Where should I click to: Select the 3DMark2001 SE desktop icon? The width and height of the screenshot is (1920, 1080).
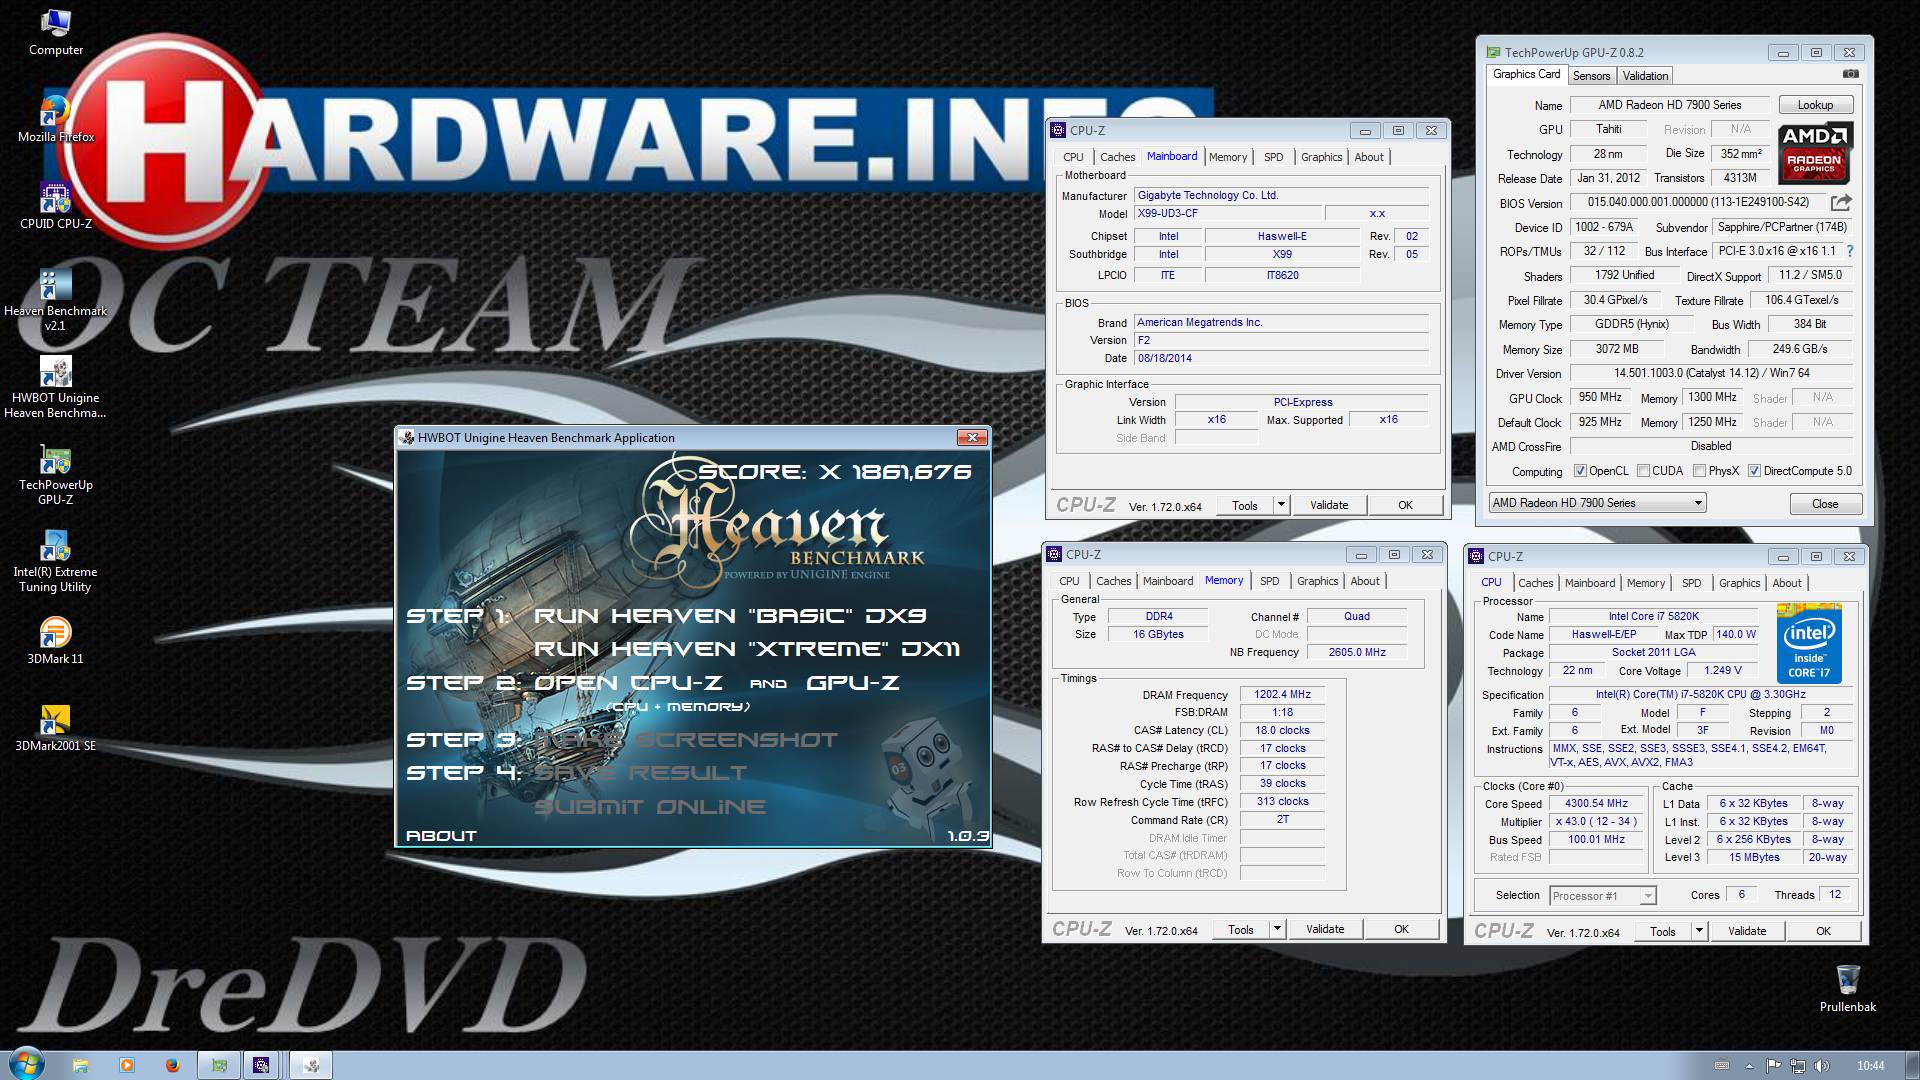pos(56,727)
